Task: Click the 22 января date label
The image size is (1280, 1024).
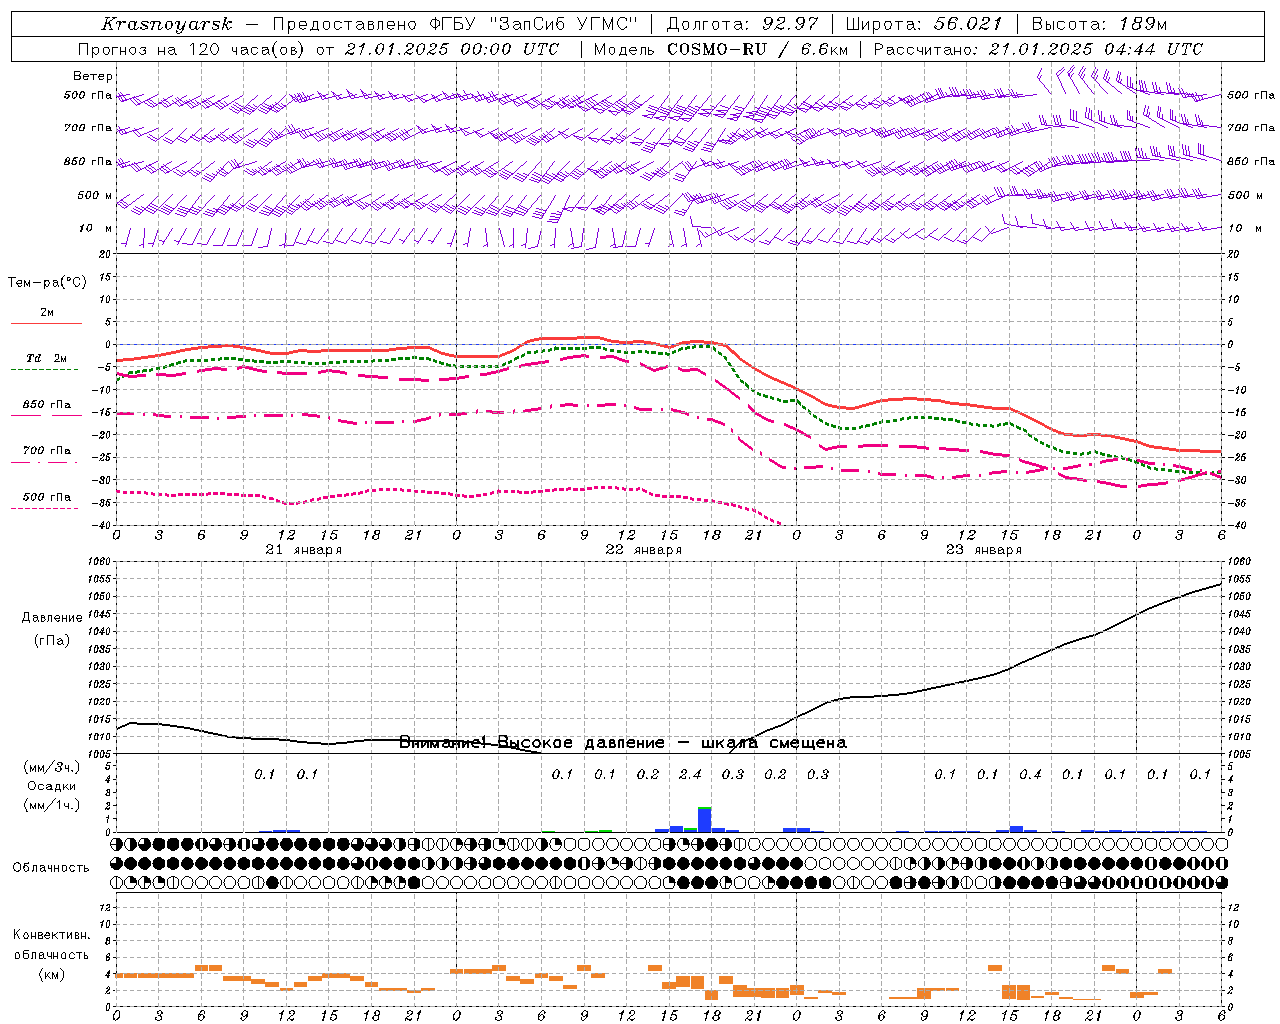Action: (644, 550)
